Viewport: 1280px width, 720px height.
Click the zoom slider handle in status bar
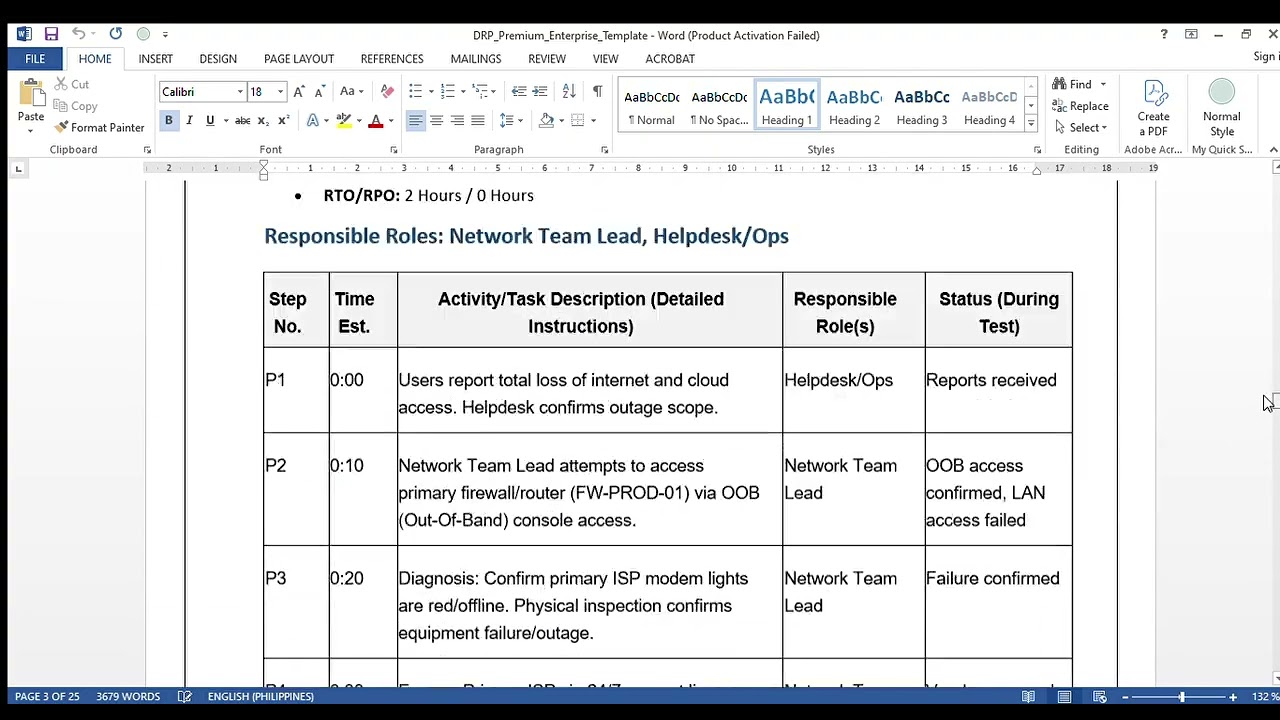pos(1182,697)
